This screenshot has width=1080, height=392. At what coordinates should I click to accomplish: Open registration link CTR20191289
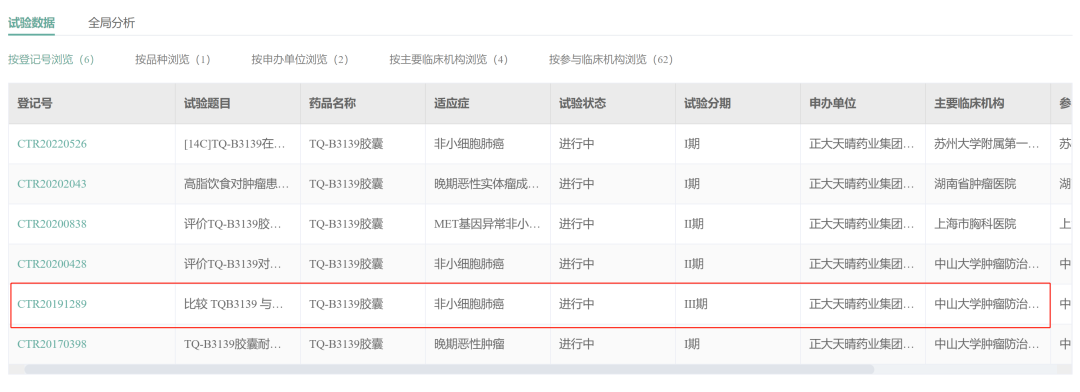52,304
